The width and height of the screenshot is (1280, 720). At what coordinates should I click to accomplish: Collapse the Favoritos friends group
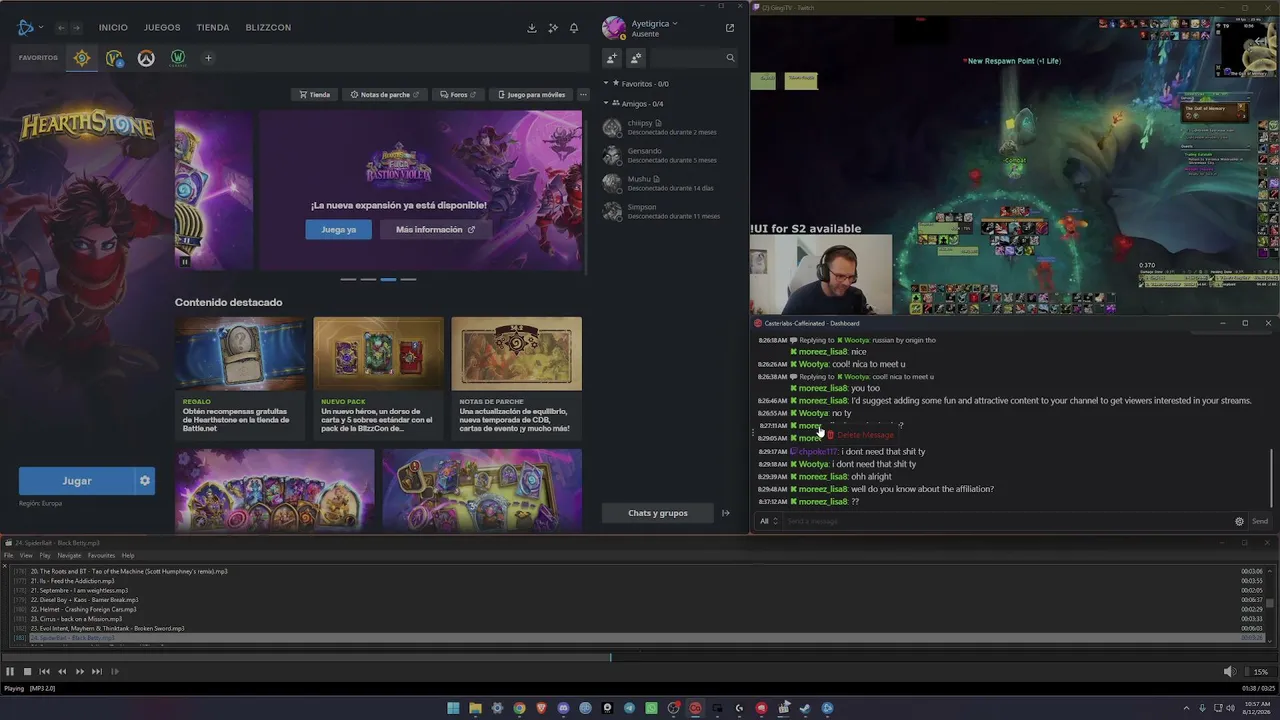point(606,84)
